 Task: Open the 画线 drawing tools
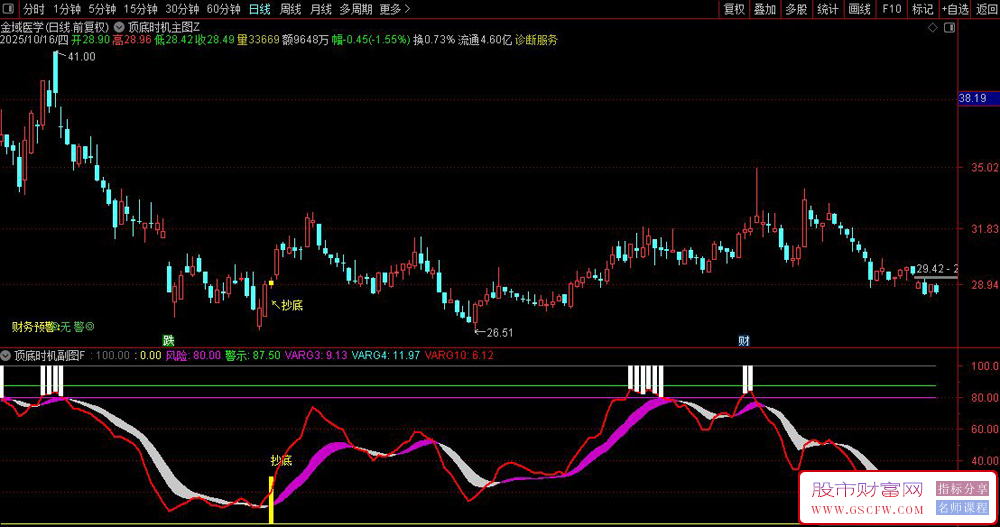(x=858, y=9)
